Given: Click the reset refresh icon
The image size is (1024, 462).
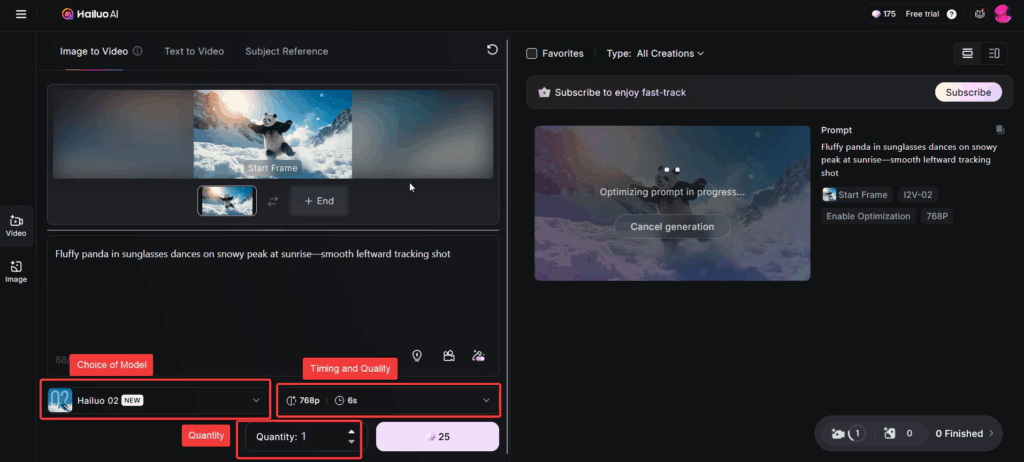Looking at the screenshot, I should (492, 50).
